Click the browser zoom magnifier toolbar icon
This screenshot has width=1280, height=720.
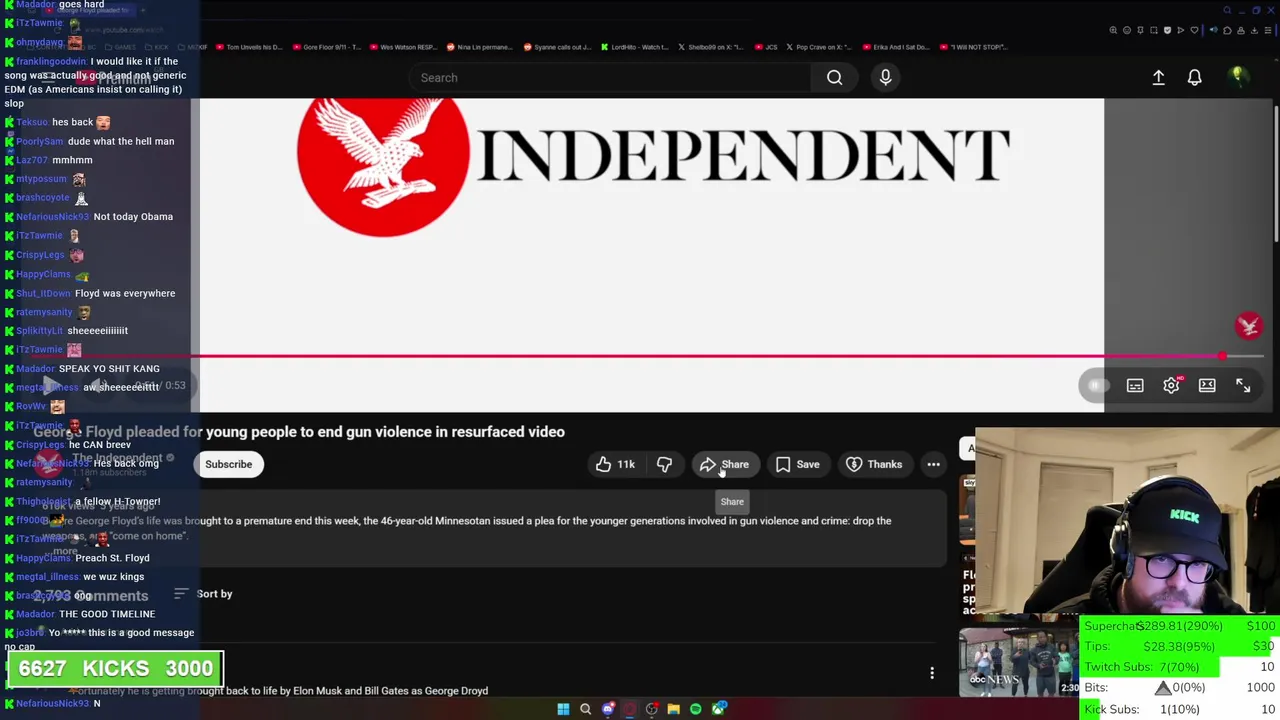[x=1113, y=30]
